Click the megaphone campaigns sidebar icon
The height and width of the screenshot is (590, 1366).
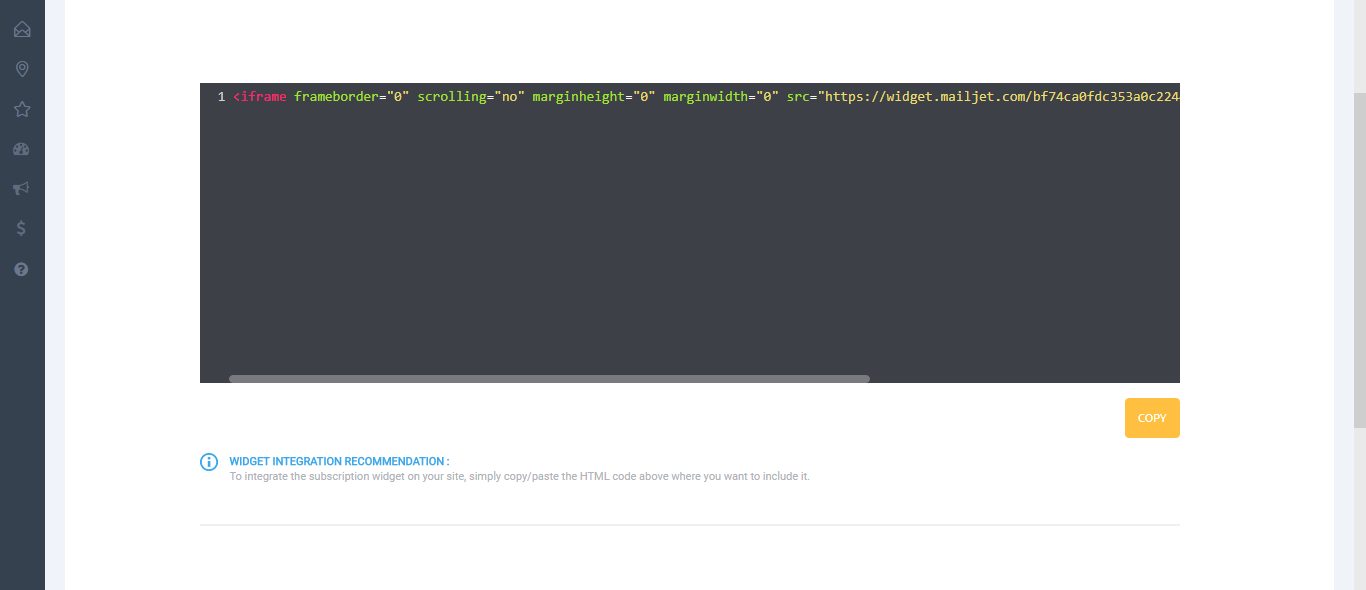[22, 189]
